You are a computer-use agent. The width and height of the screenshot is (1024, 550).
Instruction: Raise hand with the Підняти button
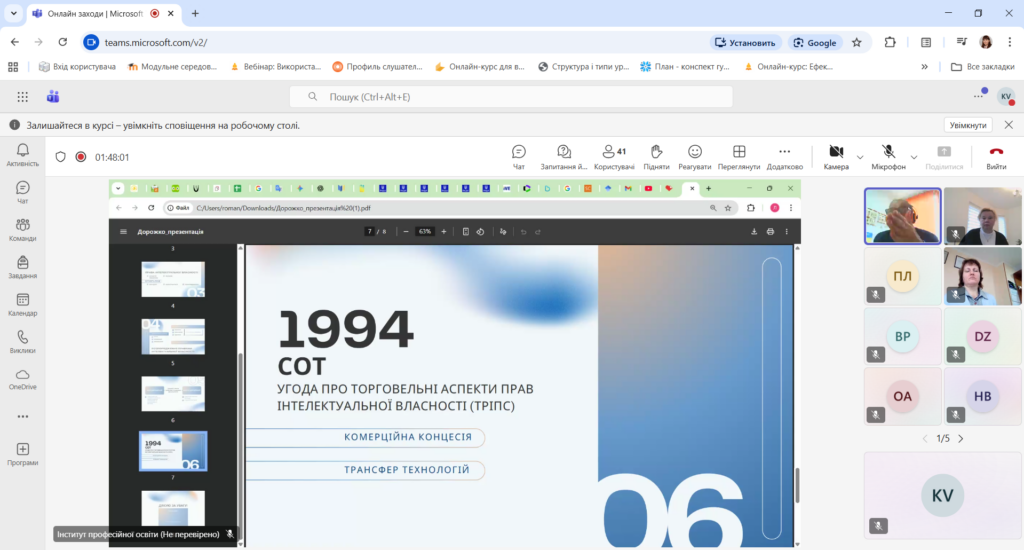click(x=656, y=156)
